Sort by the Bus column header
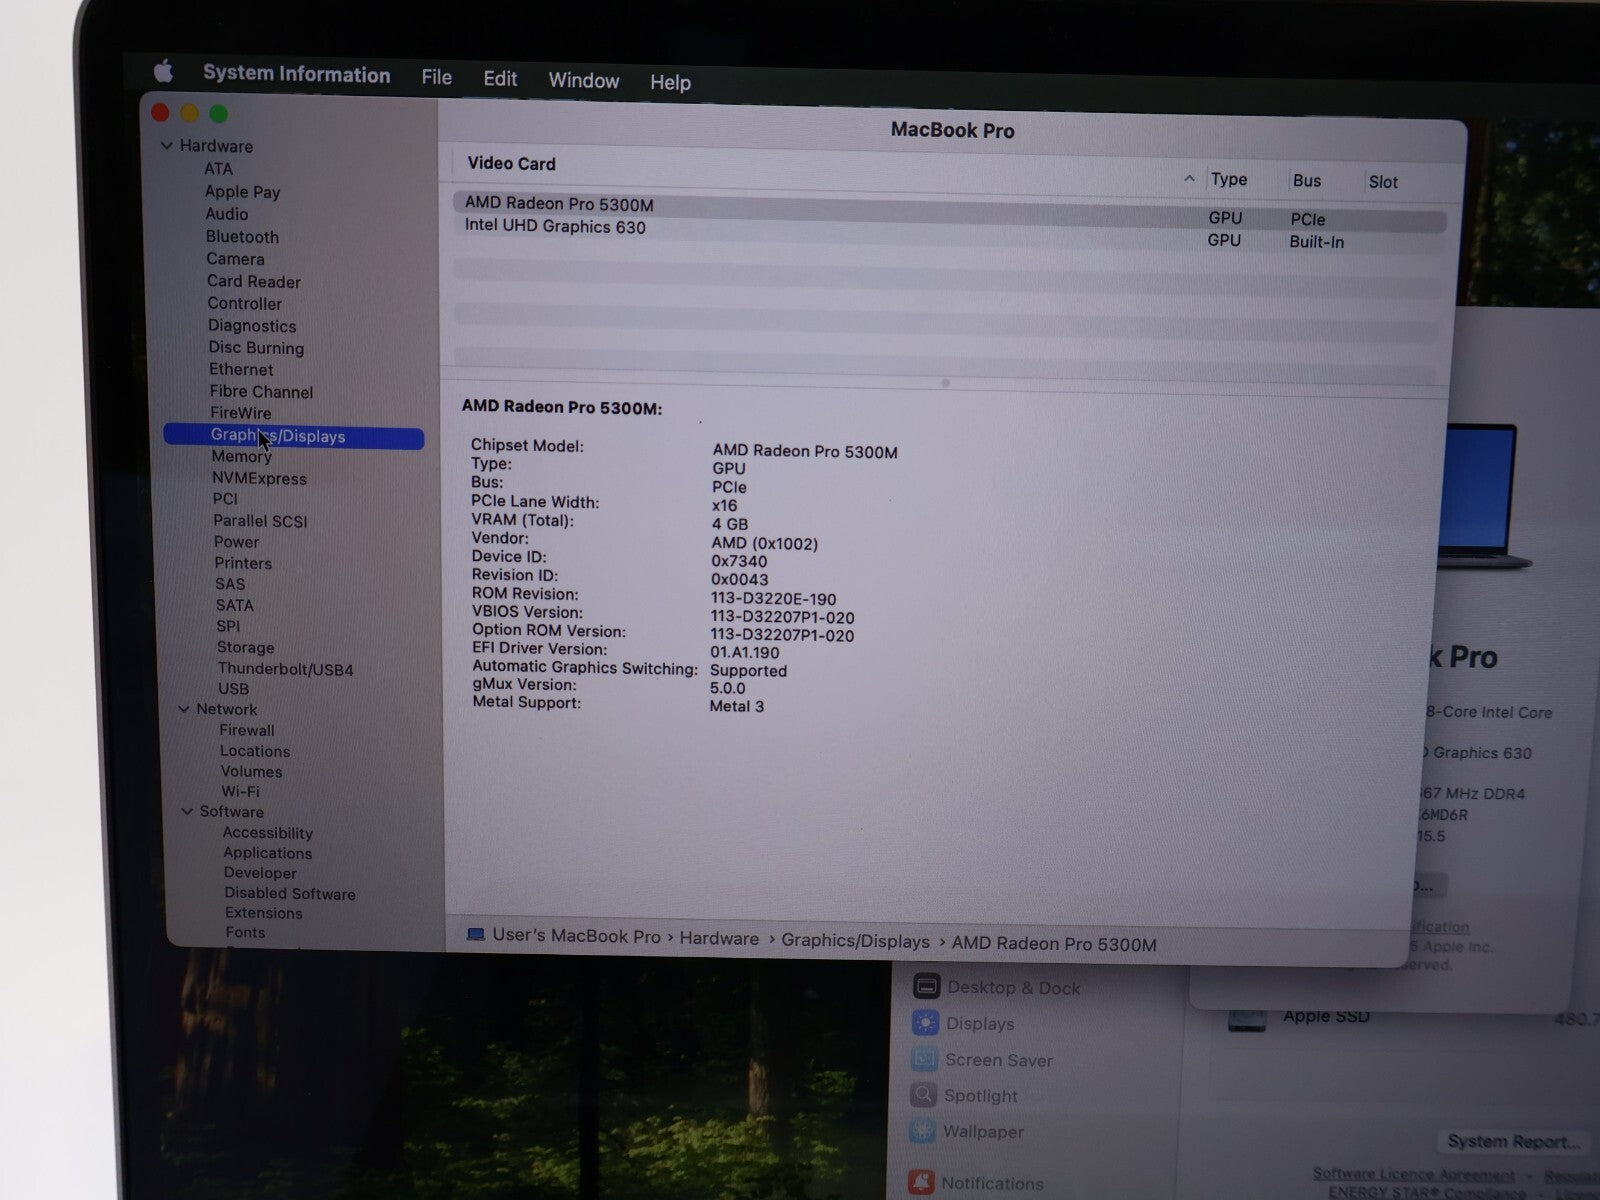The width and height of the screenshot is (1600, 1200). point(1306,181)
